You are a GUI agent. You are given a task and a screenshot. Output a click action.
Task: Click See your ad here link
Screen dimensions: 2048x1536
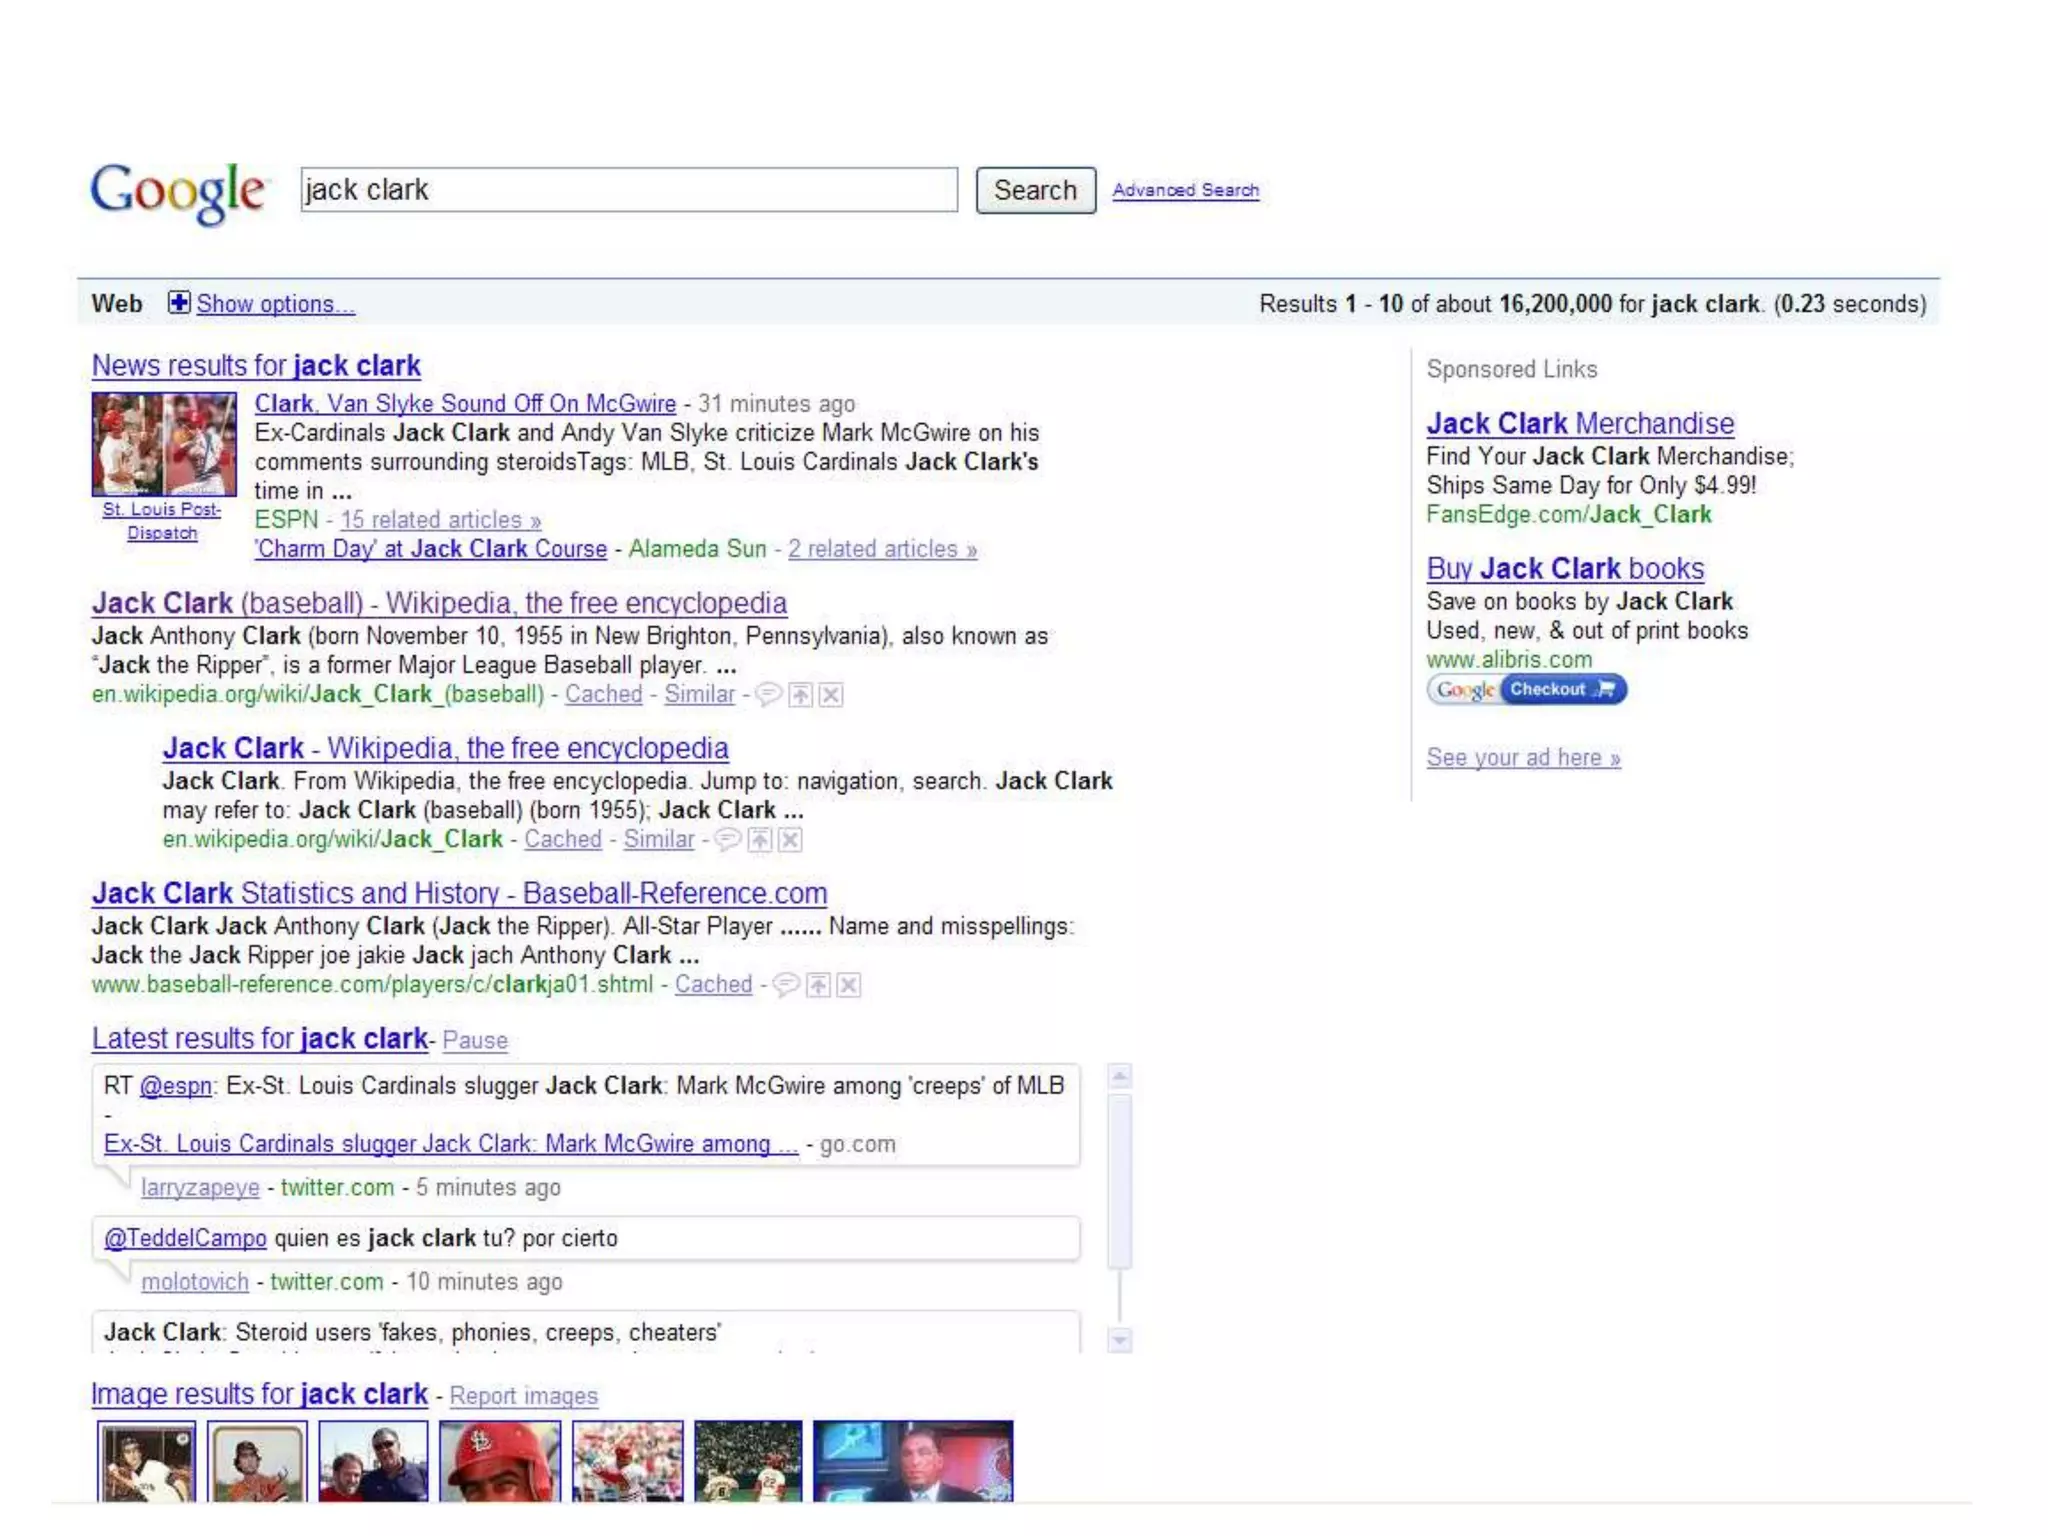[x=1523, y=758]
